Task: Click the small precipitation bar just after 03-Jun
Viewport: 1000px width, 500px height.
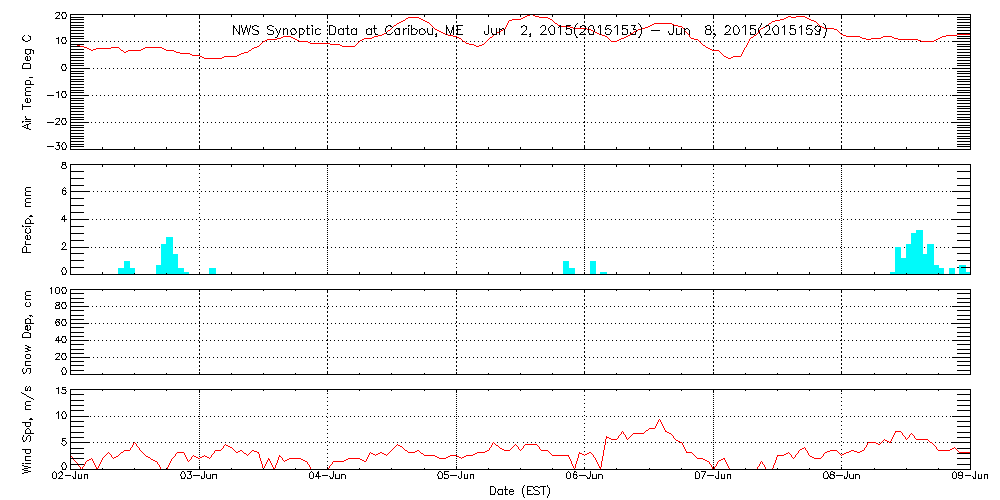Action: [x=212, y=271]
